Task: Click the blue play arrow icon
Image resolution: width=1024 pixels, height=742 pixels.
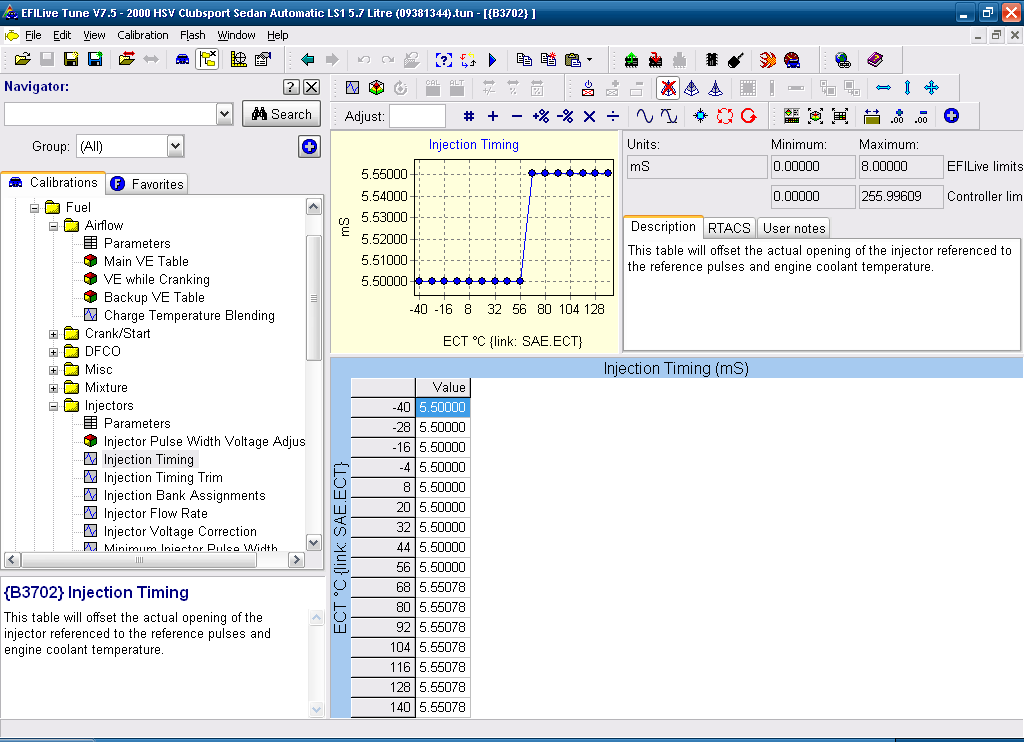Action: pyautogui.click(x=492, y=60)
